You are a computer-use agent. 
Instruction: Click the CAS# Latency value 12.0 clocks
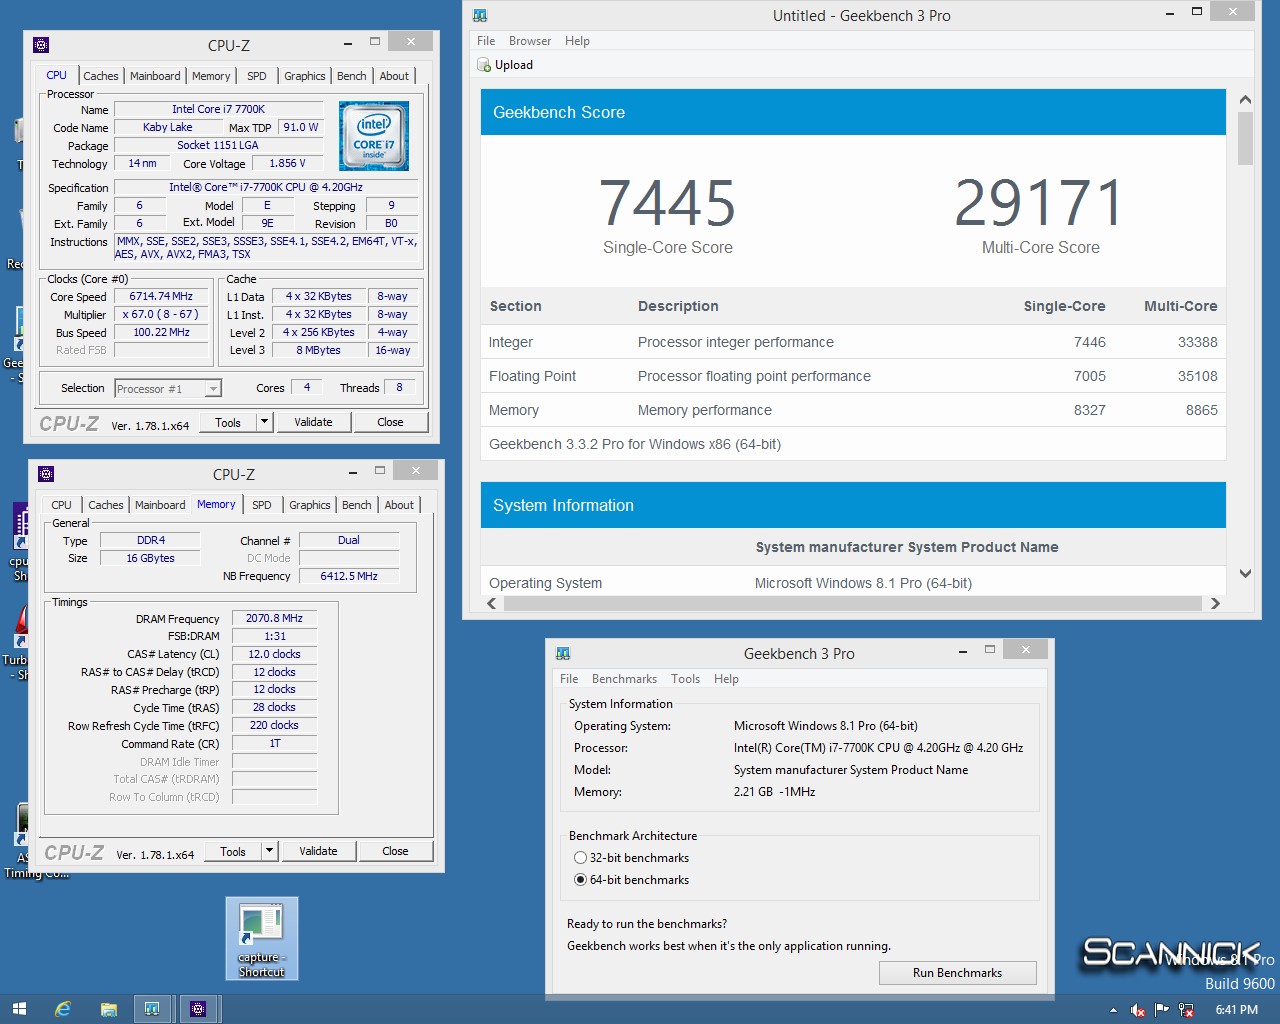[x=274, y=654]
